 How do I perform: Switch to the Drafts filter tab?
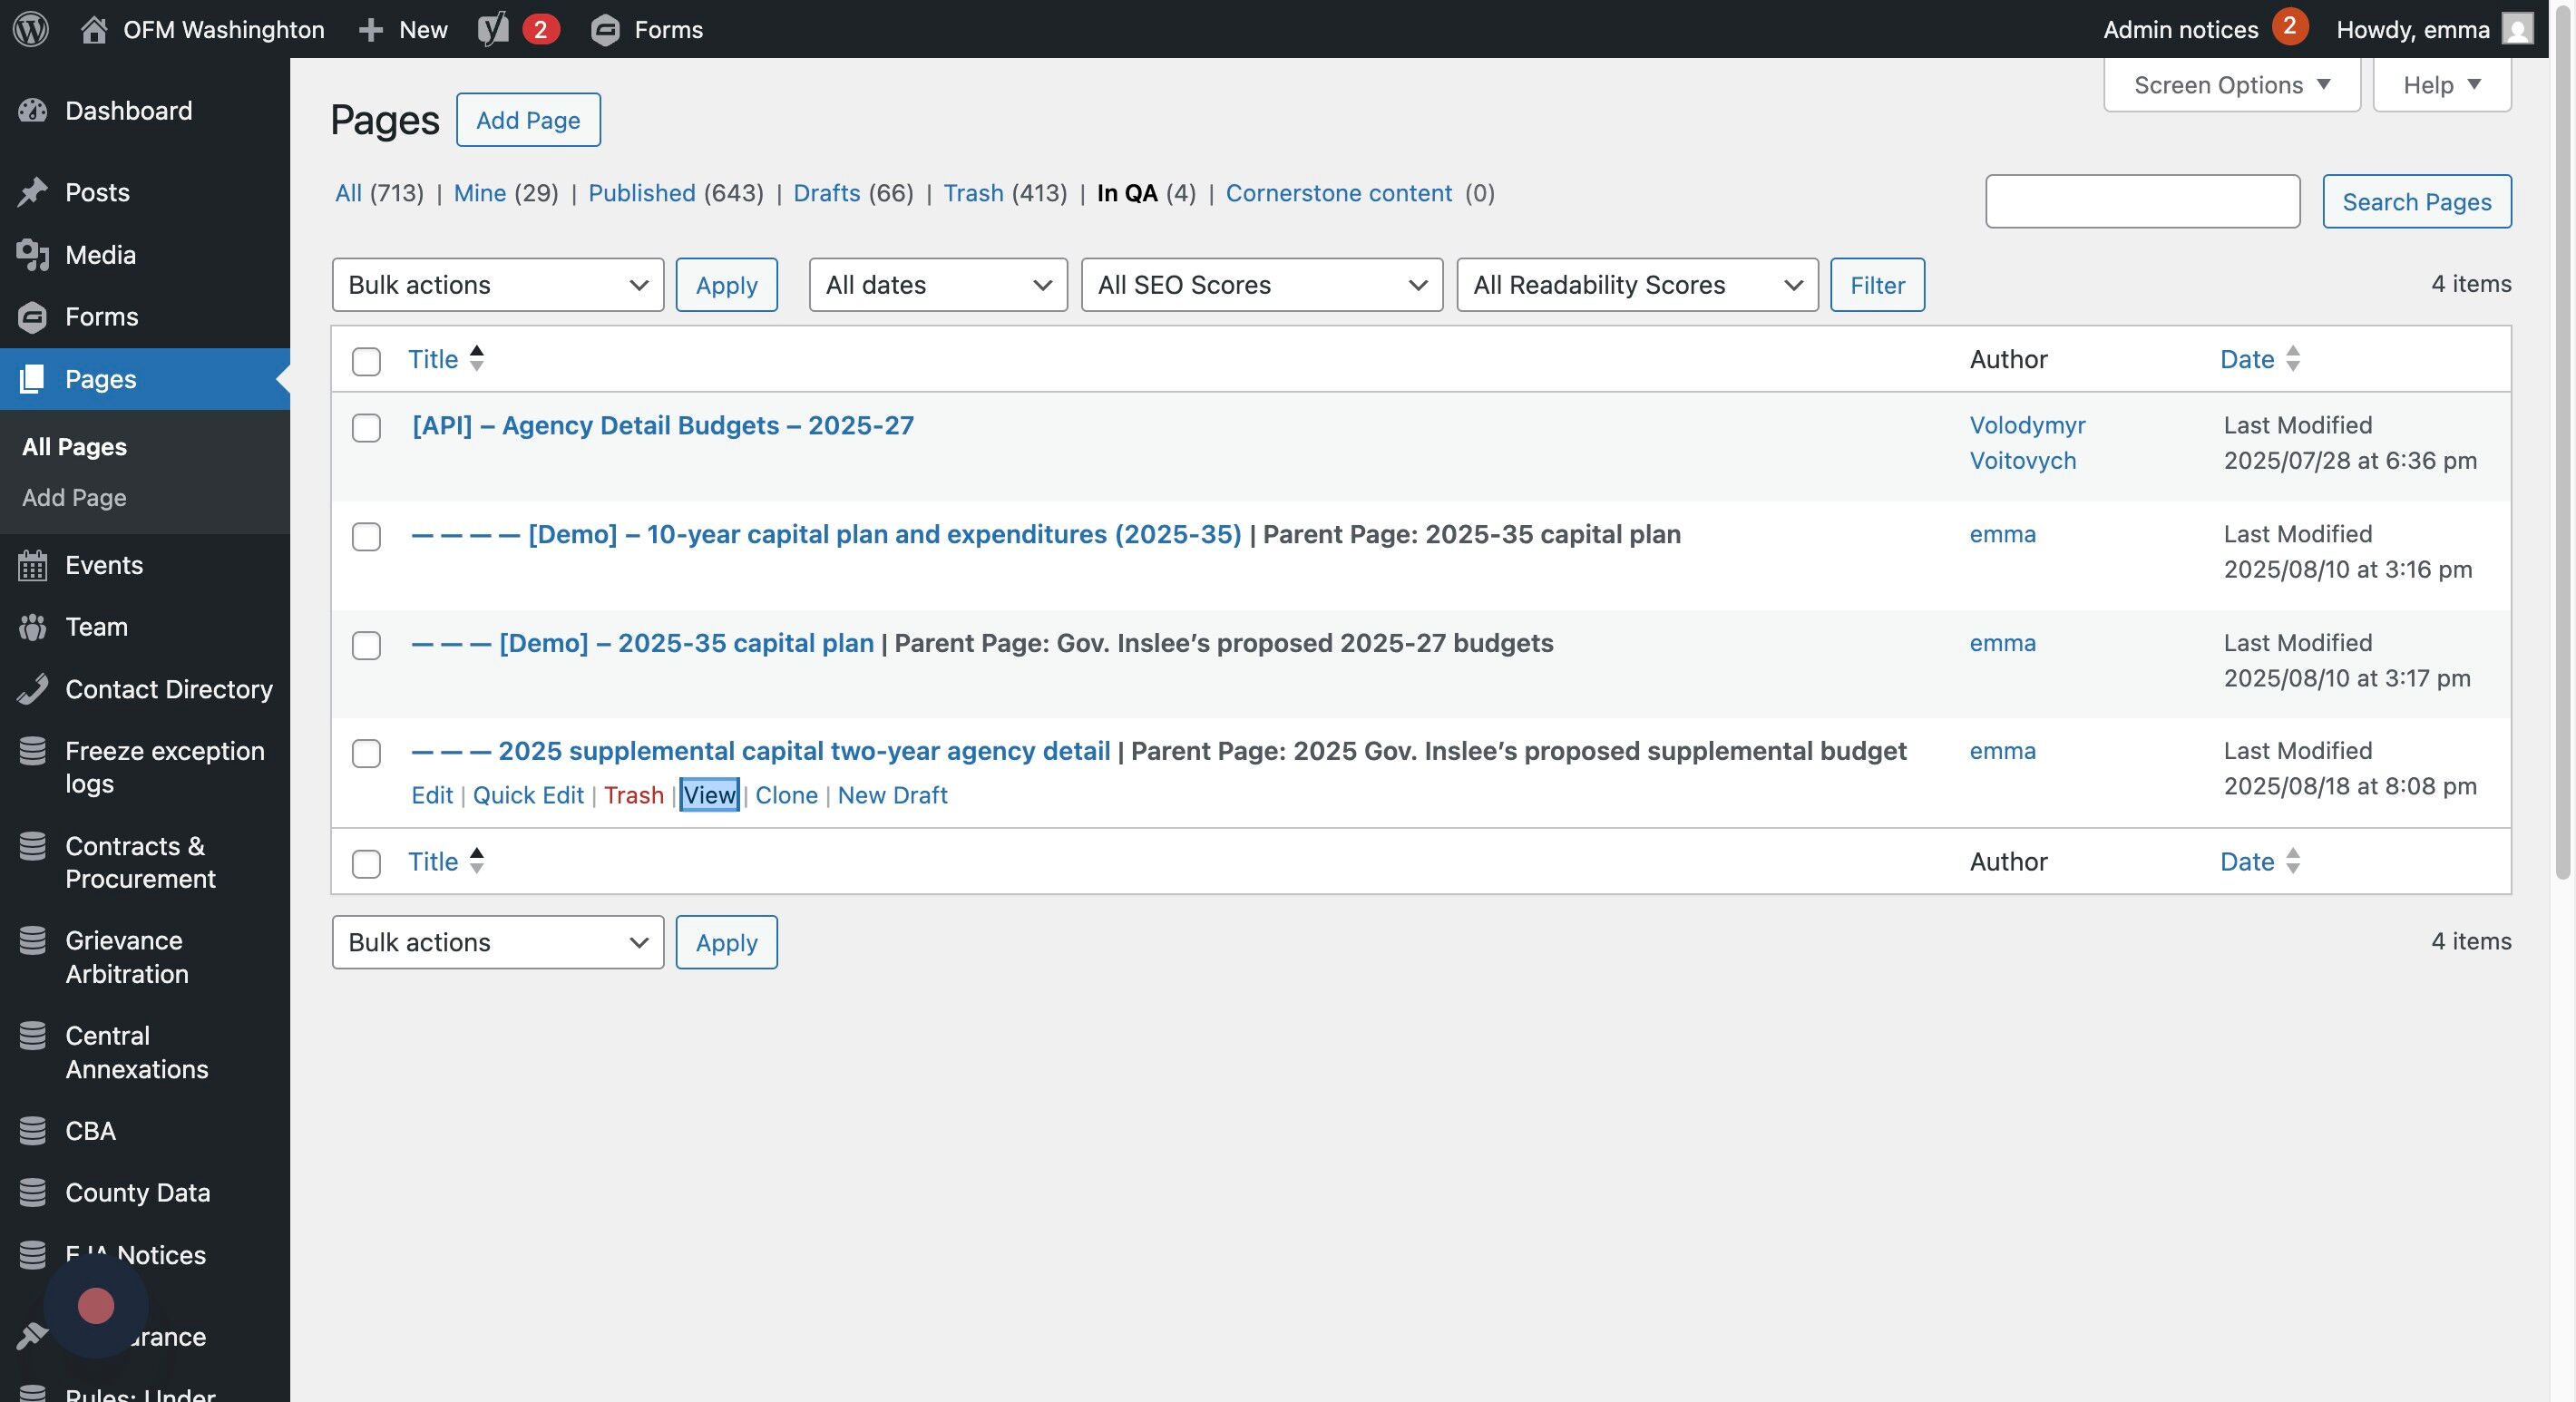pyautogui.click(x=826, y=193)
